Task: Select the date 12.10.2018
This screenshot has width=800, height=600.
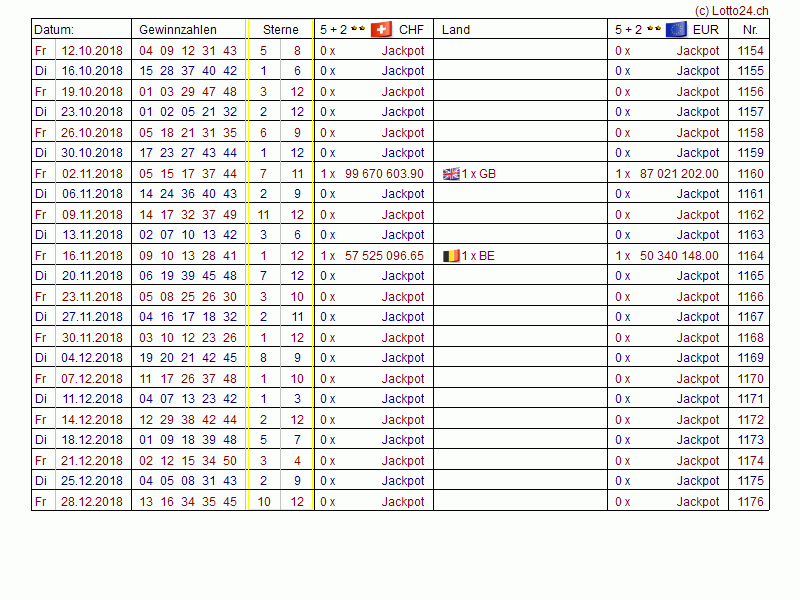Action: 92,51
